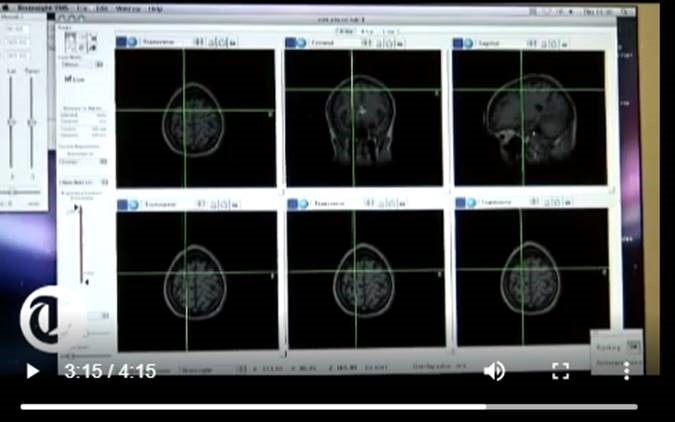Click the sagittal MRI head image
This screenshot has height=422, width=675.
(532, 118)
